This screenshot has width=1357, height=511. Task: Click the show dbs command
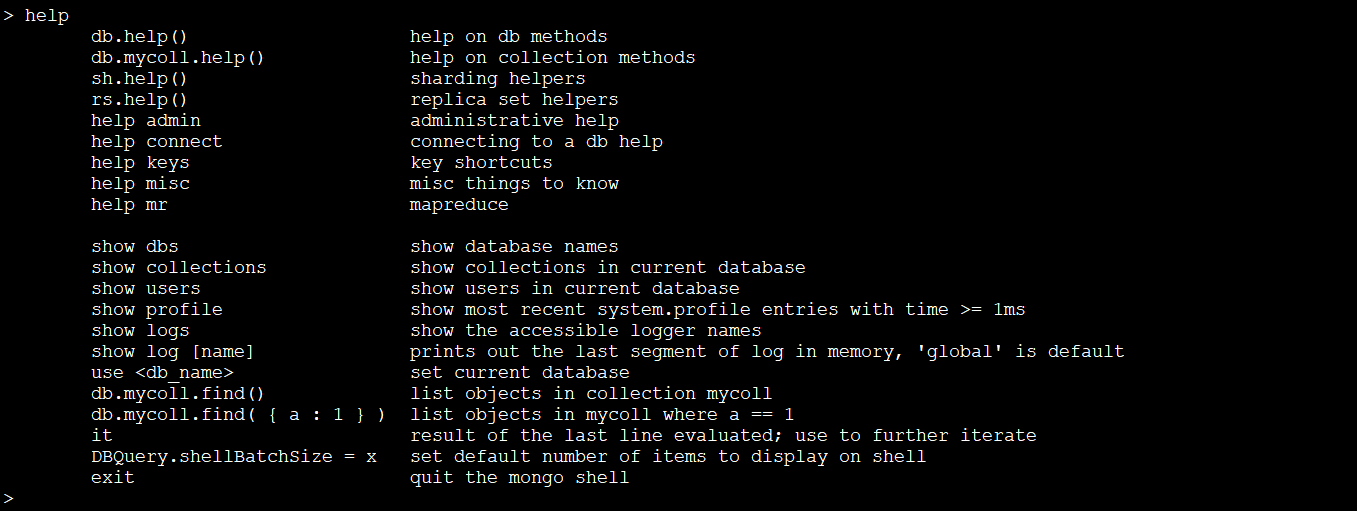[x=135, y=246]
